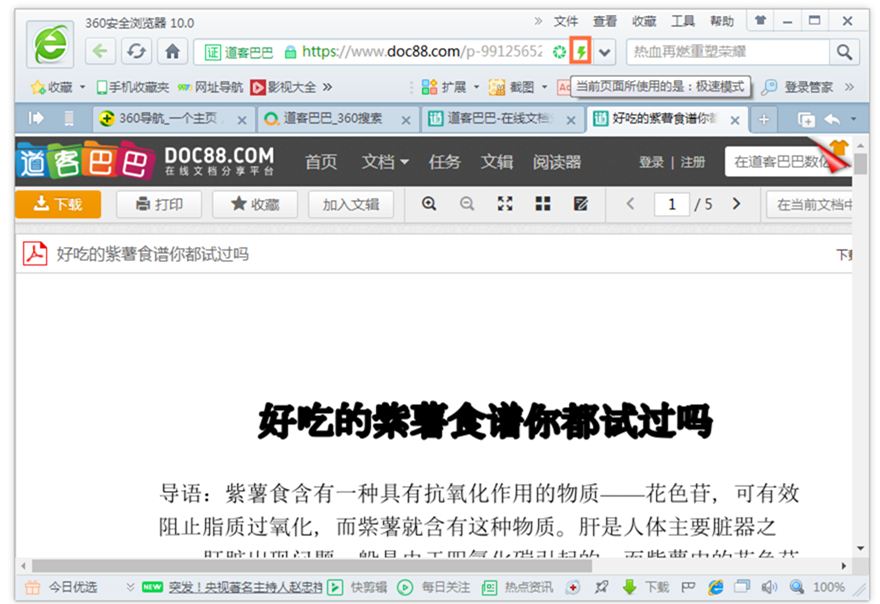Close the 好吃的紫薯食谱 tab
Image resolution: width=880 pixels, height=604 pixels.
[735, 120]
